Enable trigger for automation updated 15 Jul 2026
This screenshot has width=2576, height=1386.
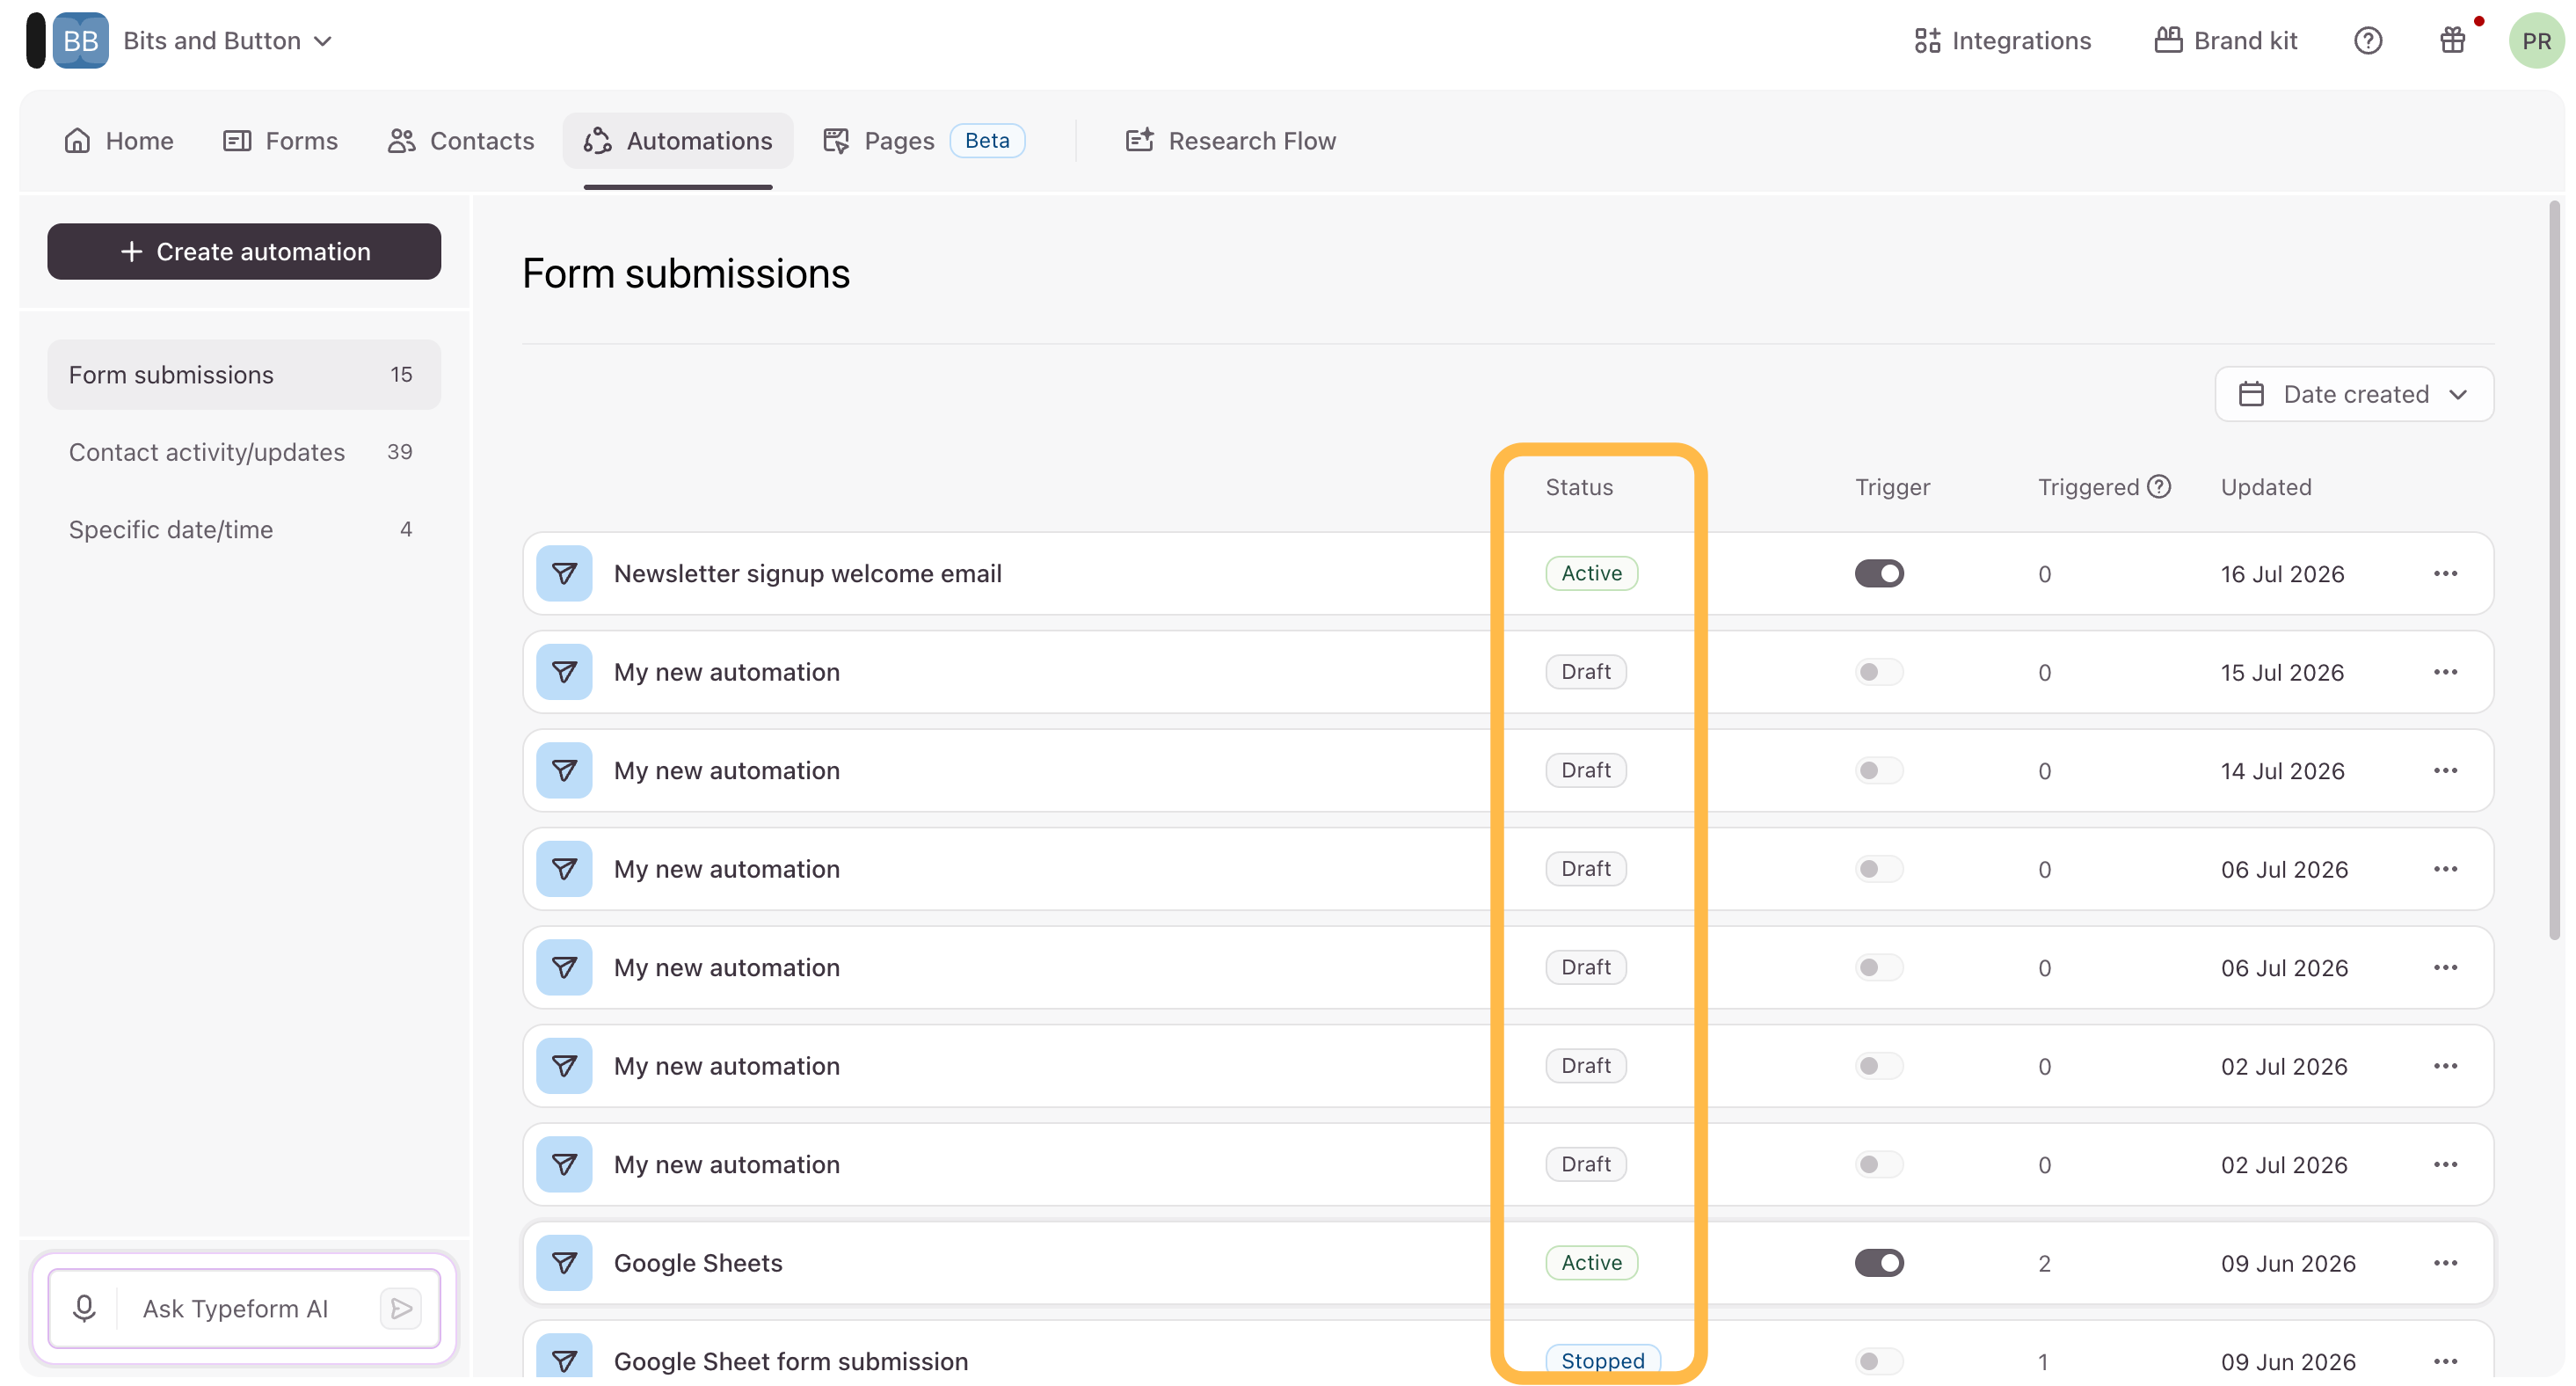click(x=1879, y=672)
